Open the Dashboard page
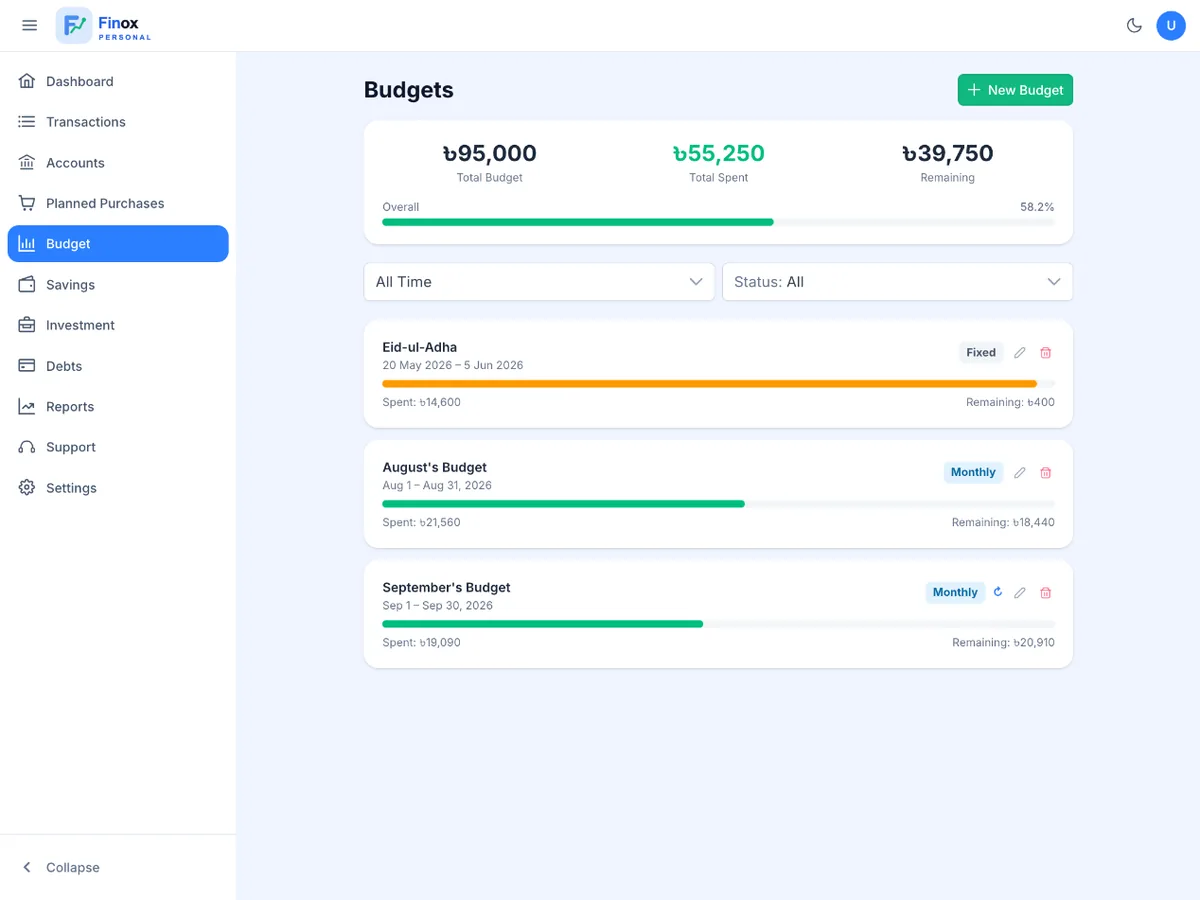This screenshot has height=900, width=1200. (x=118, y=81)
